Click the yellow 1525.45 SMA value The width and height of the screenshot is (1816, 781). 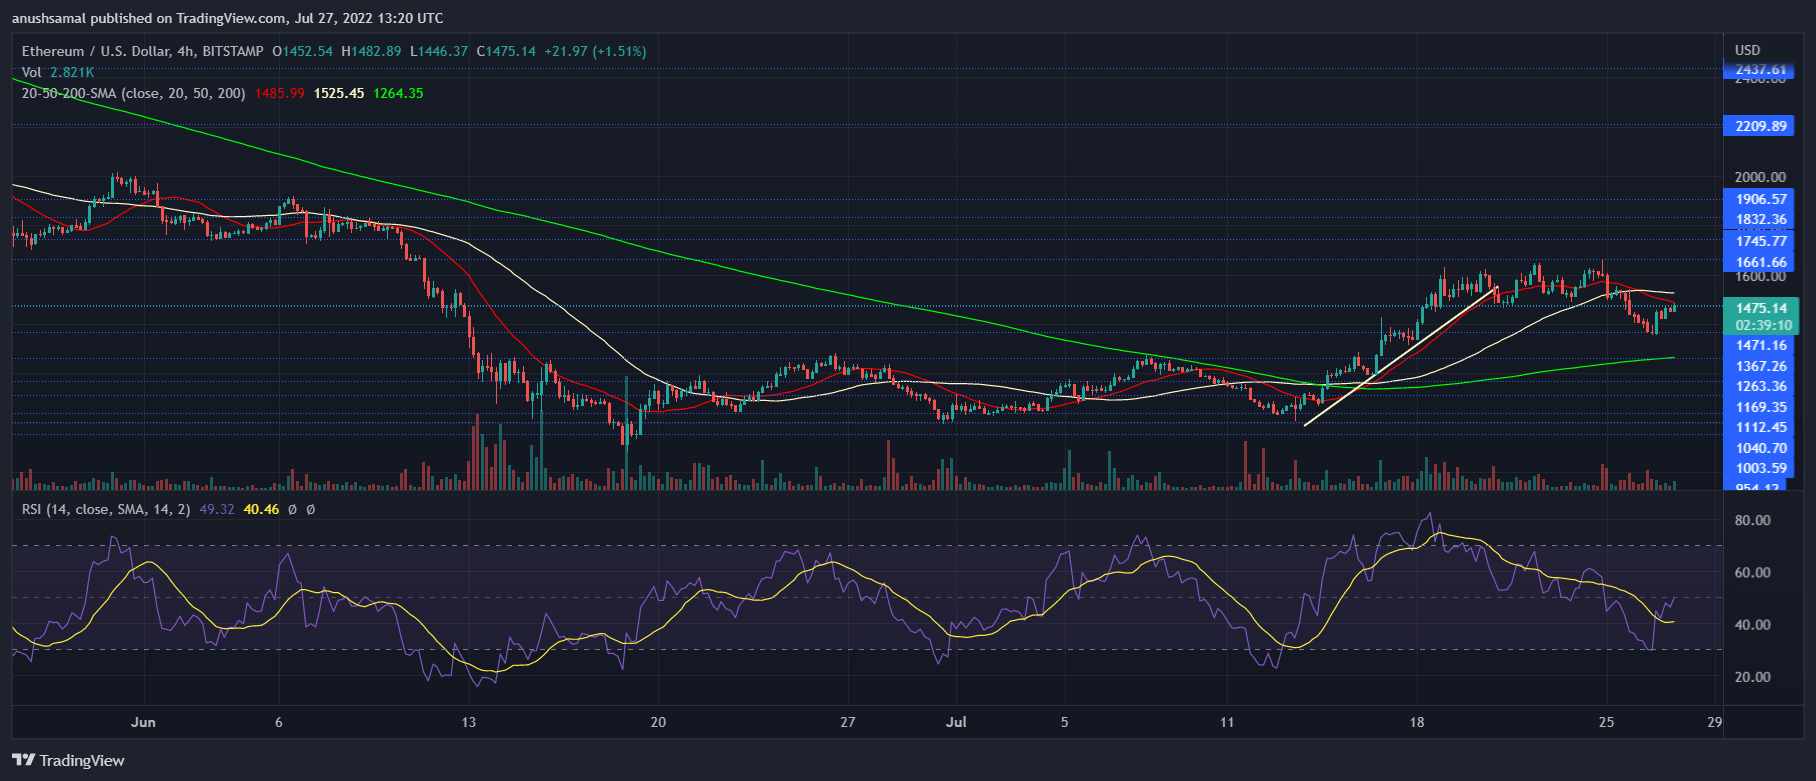[x=339, y=93]
